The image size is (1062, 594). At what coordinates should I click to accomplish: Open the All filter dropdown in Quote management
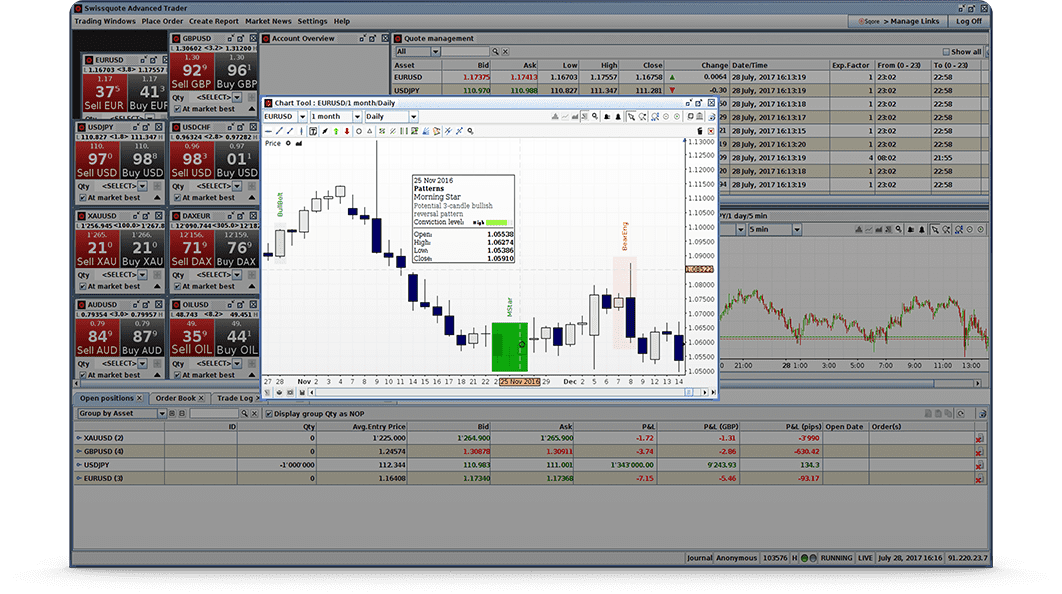436,51
